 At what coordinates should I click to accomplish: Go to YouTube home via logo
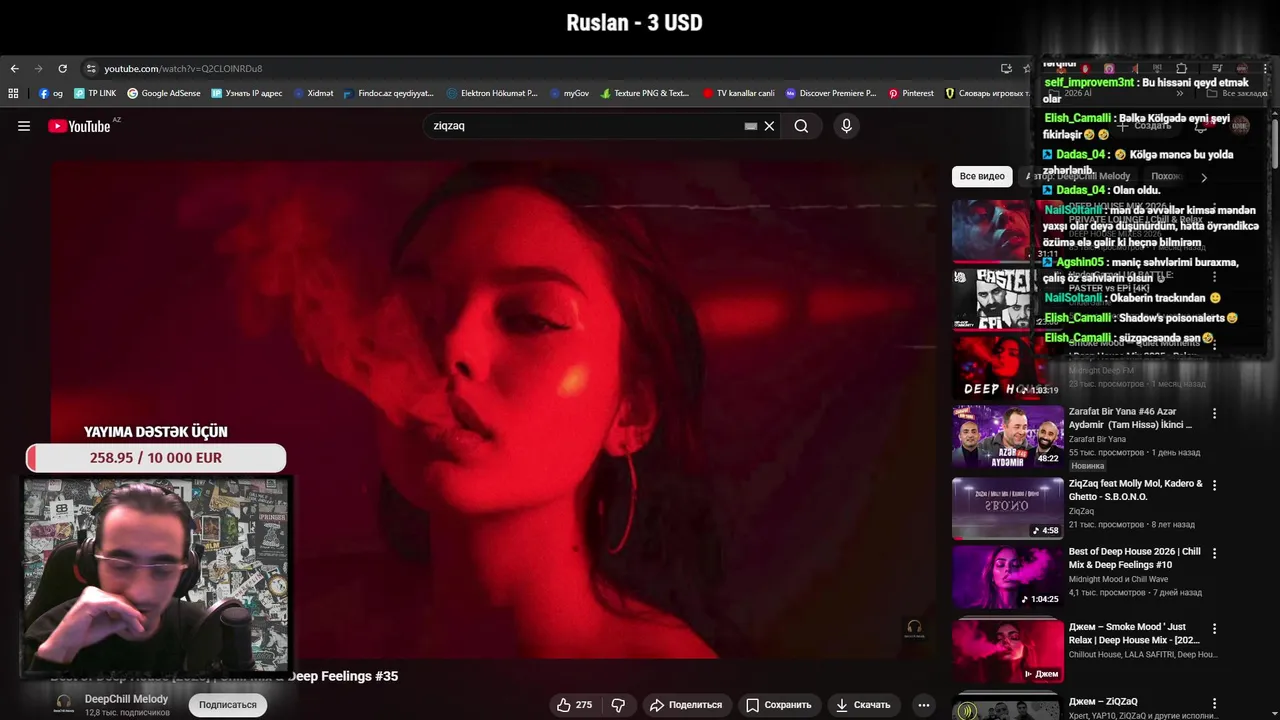pos(79,126)
